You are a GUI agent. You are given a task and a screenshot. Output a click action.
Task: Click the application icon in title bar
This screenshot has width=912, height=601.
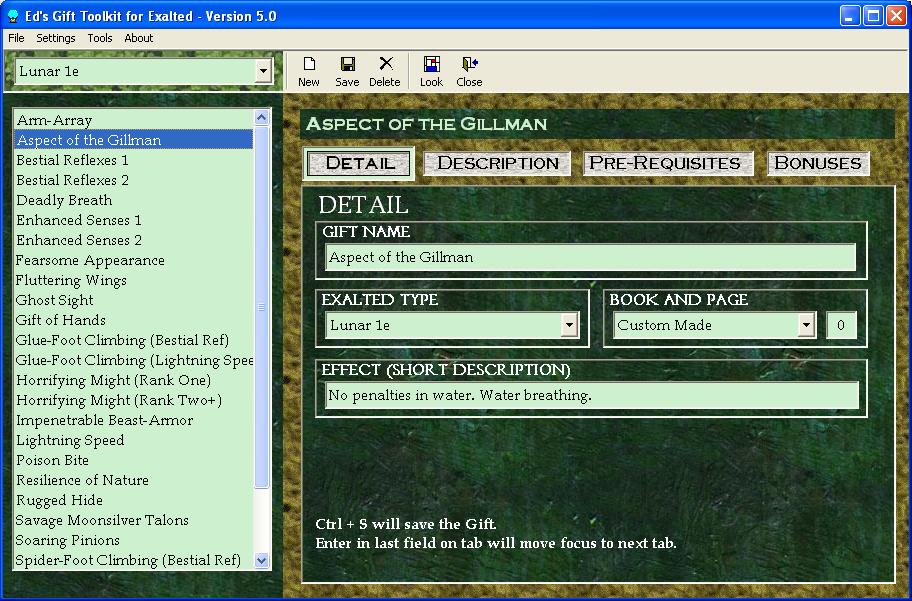tap(12, 16)
